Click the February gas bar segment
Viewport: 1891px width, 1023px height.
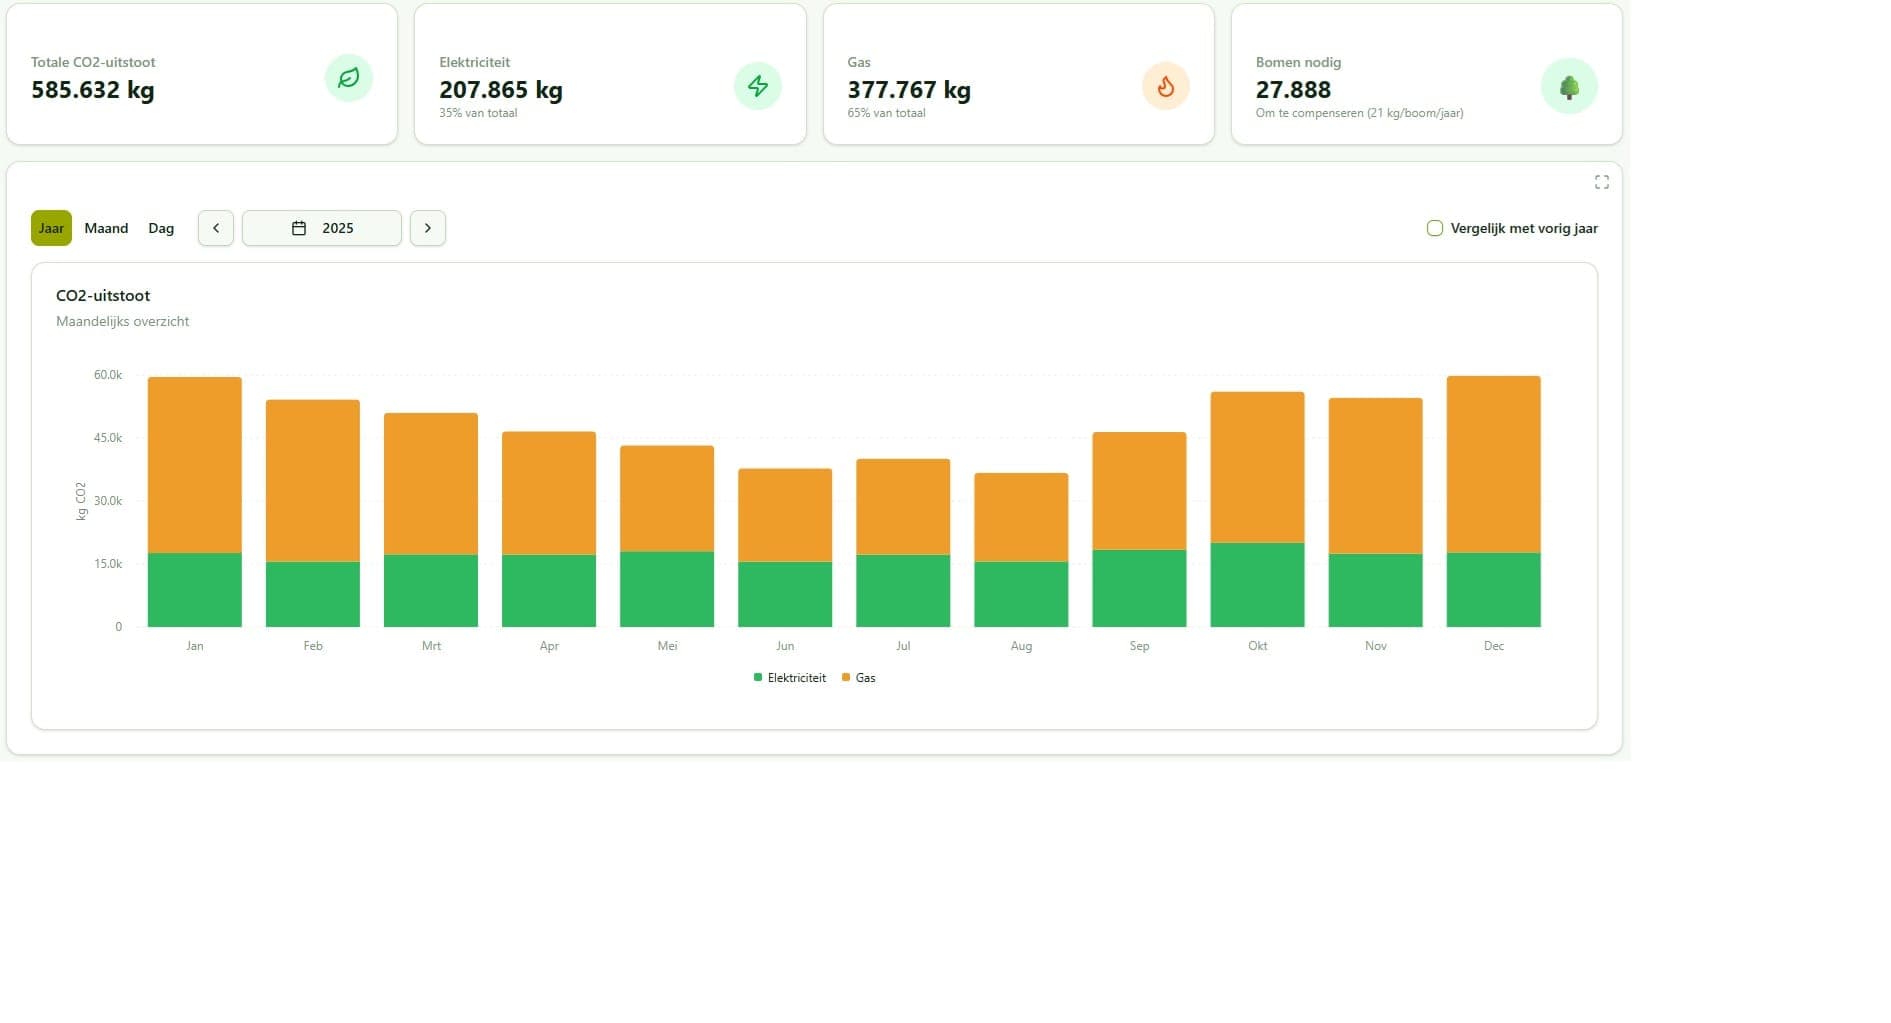click(x=313, y=481)
